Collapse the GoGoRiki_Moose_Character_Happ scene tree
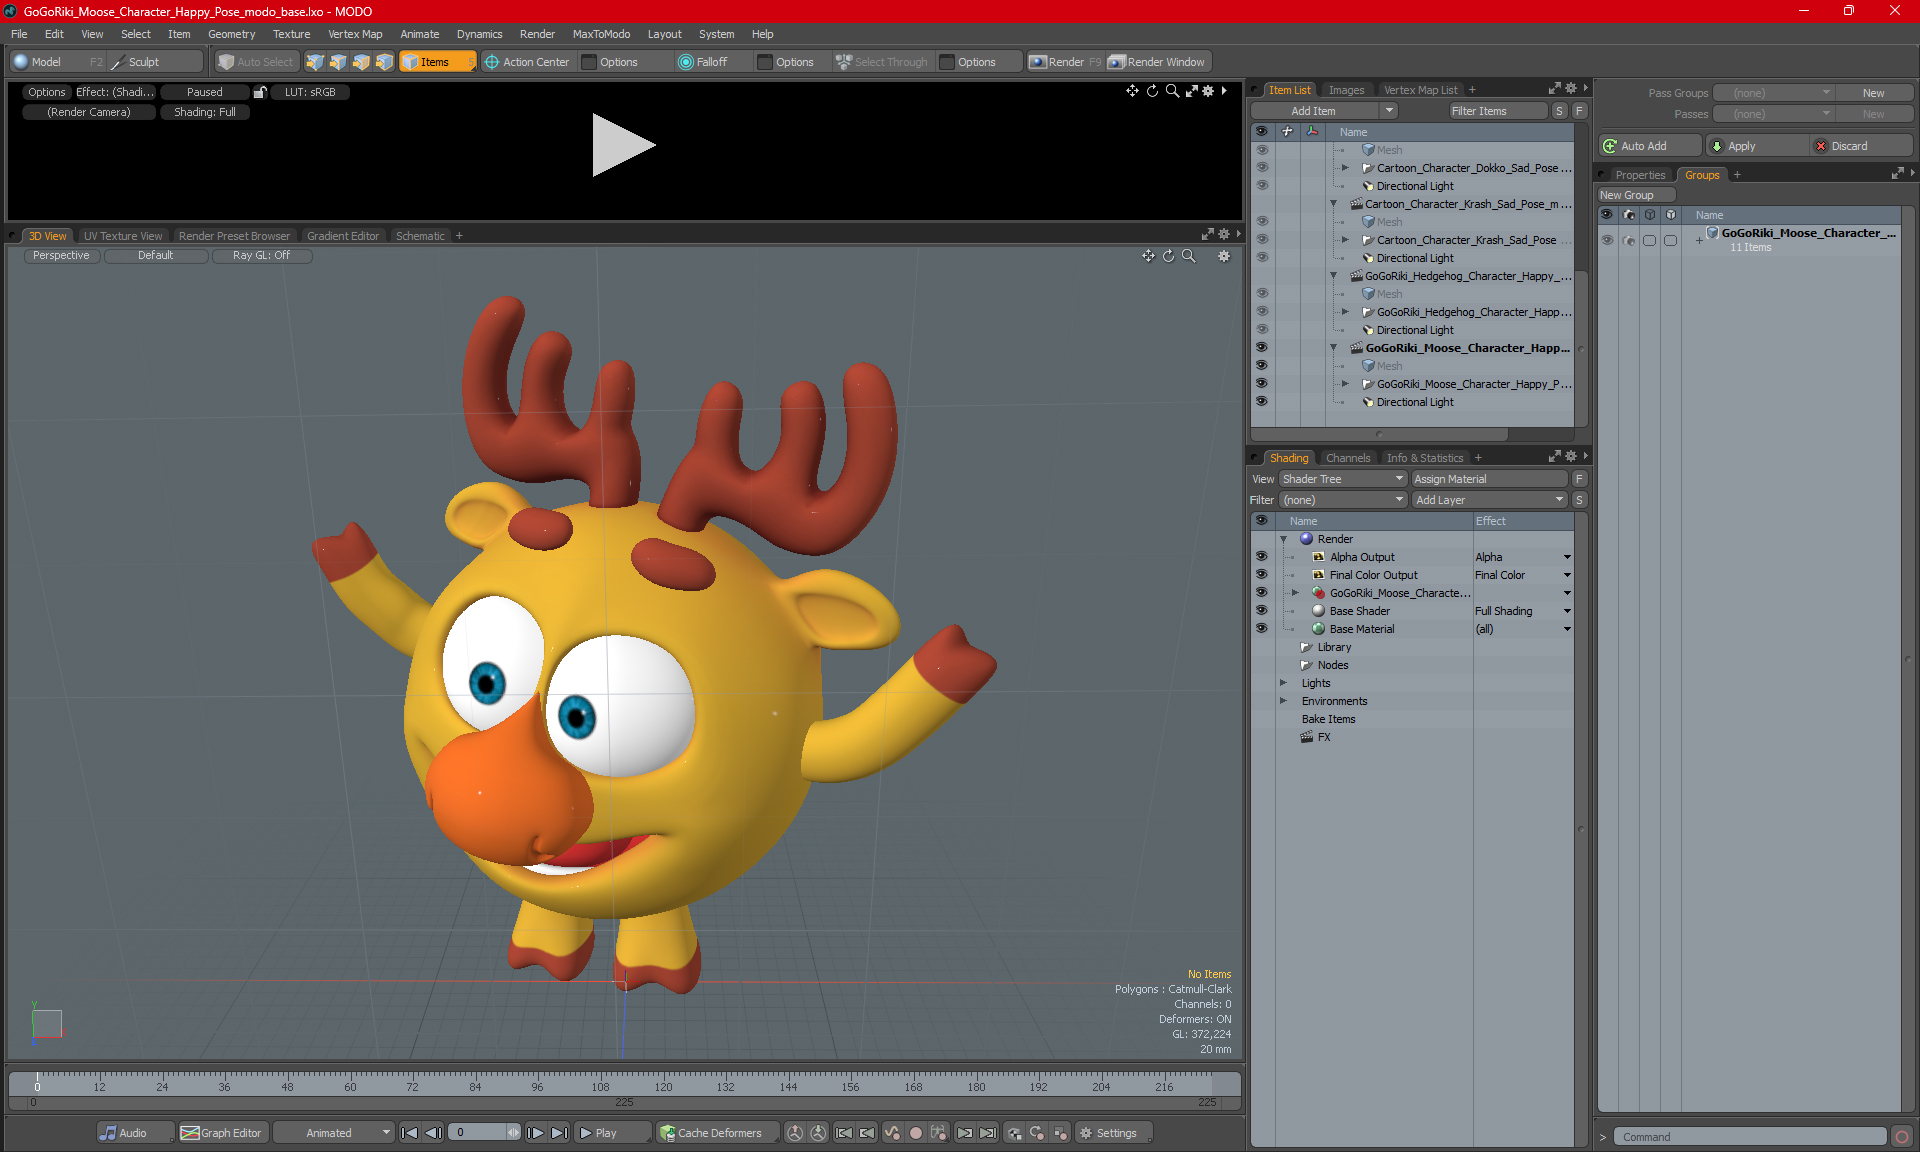 (x=1333, y=348)
